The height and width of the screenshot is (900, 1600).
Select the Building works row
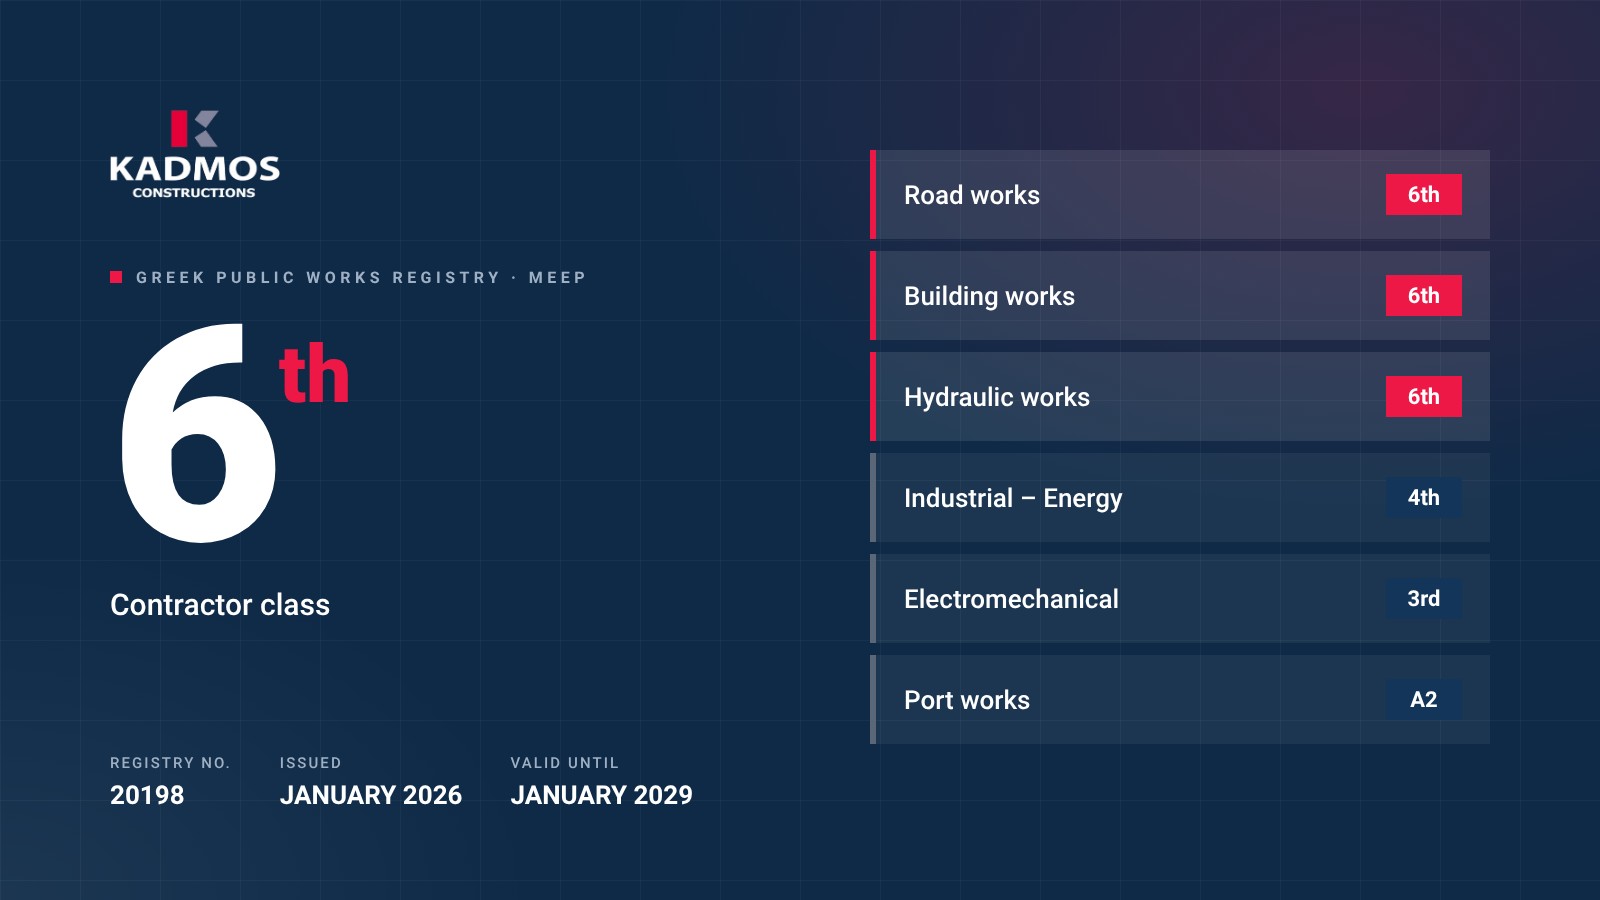(x=1180, y=296)
